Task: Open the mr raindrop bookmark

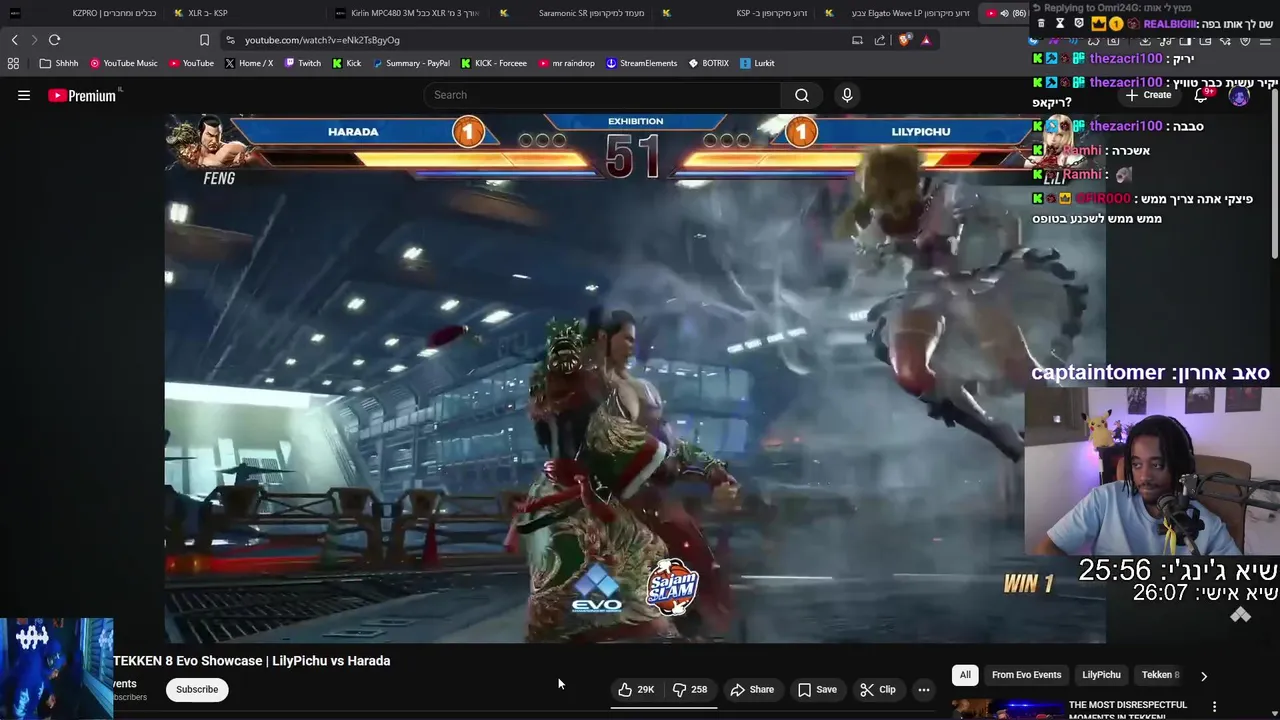Action: tap(566, 63)
